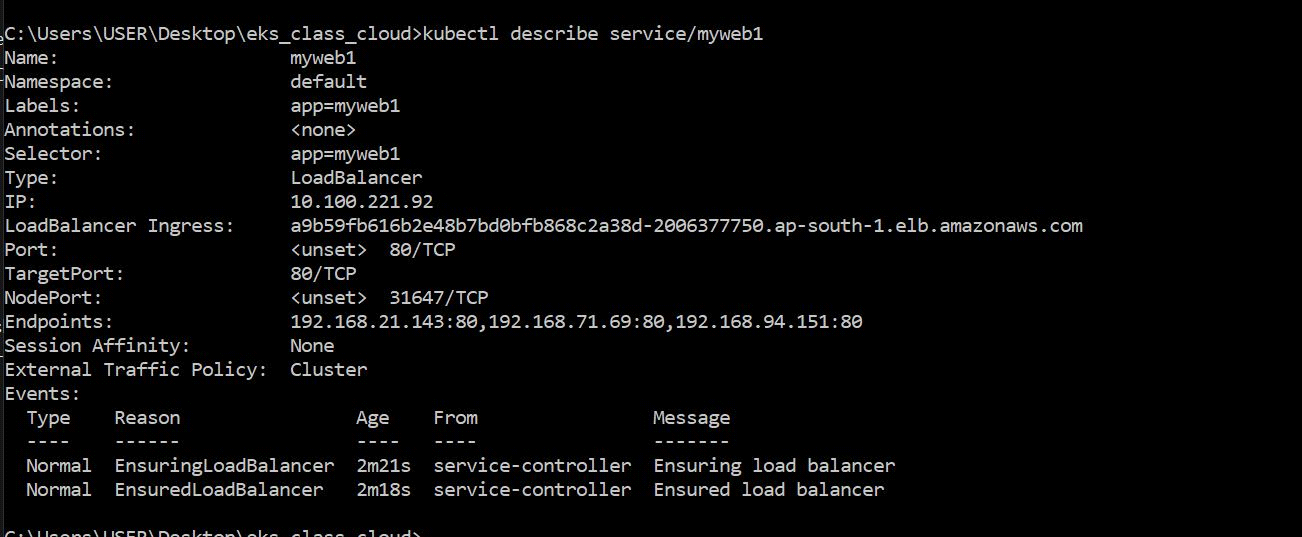
Task: Click the Message column header in Events
Action: click(691, 418)
